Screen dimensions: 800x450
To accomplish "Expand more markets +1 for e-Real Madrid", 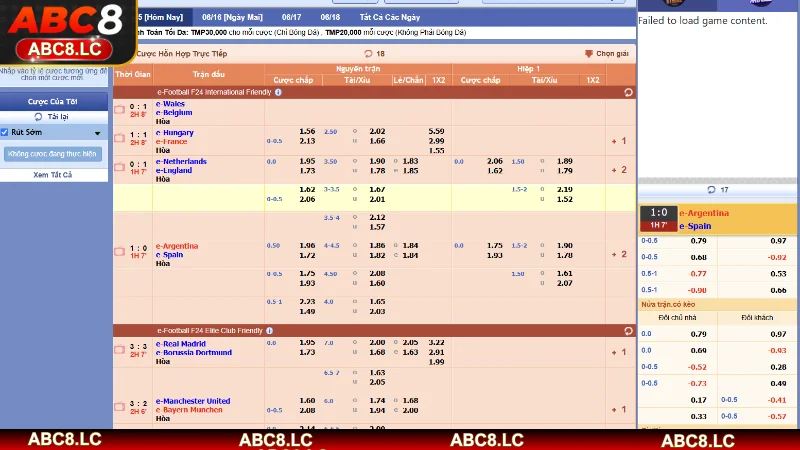I will [x=618, y=352].
